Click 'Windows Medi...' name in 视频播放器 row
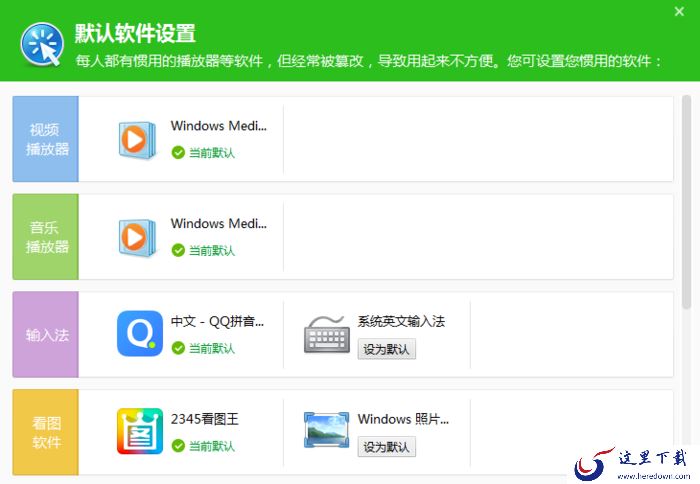 [219, 126]
